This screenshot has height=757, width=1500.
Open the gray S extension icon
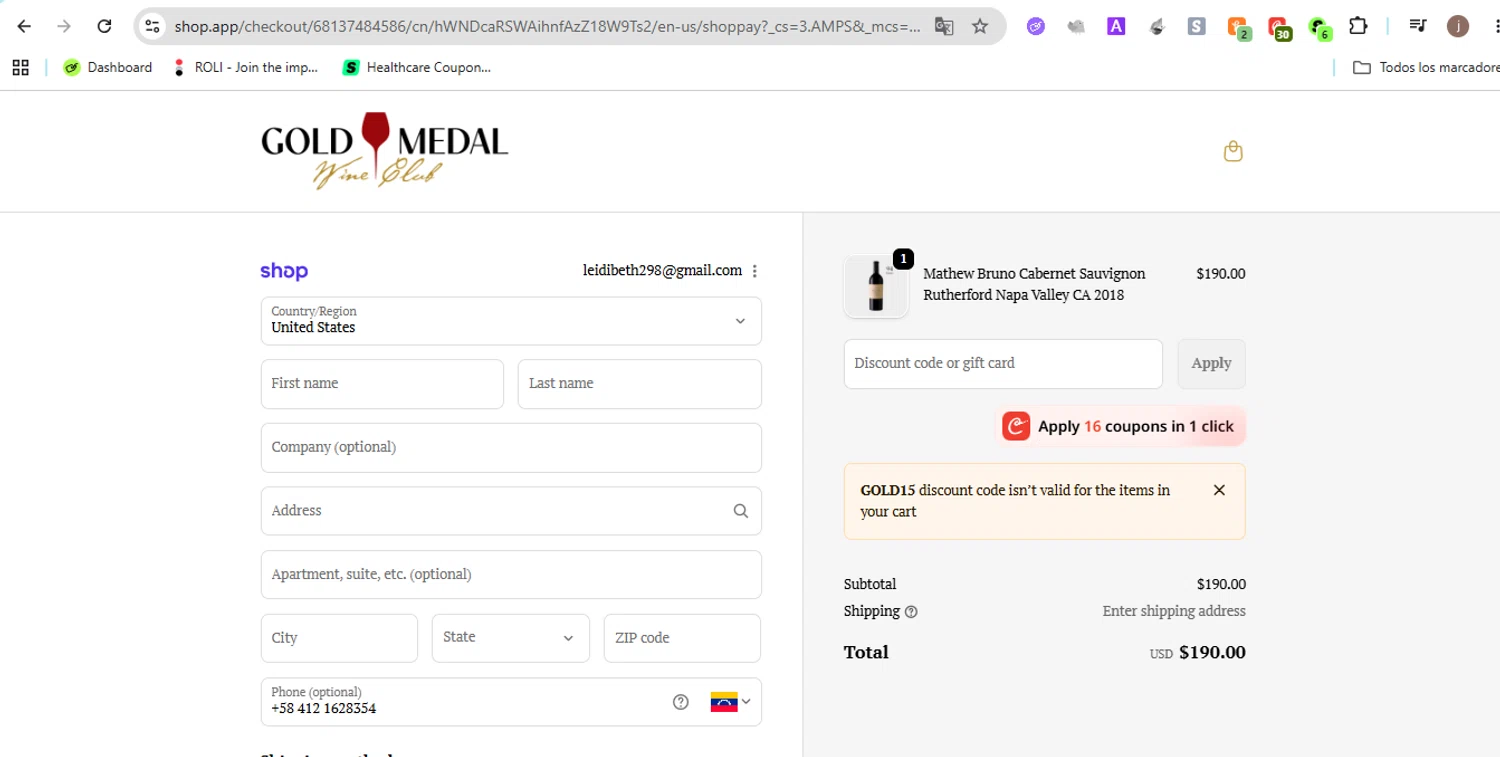tap(1196, 27)
